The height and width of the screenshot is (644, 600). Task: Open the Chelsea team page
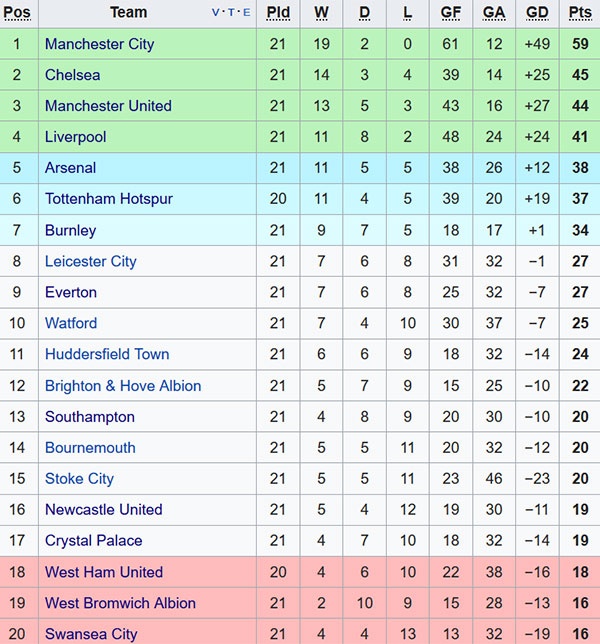(x=72, y=75)
